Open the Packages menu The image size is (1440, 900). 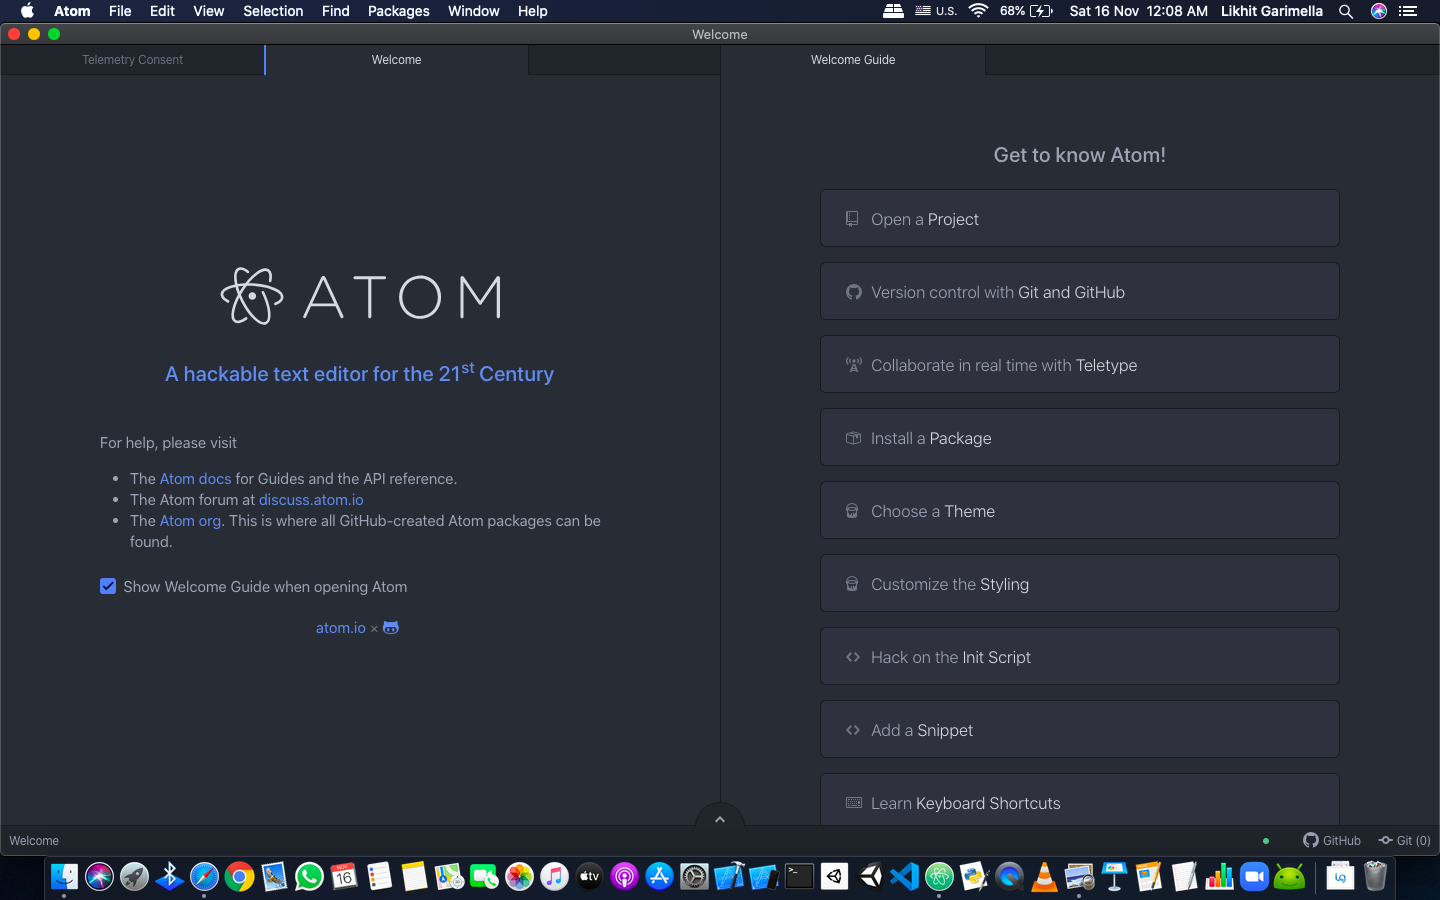click(398, 11)
